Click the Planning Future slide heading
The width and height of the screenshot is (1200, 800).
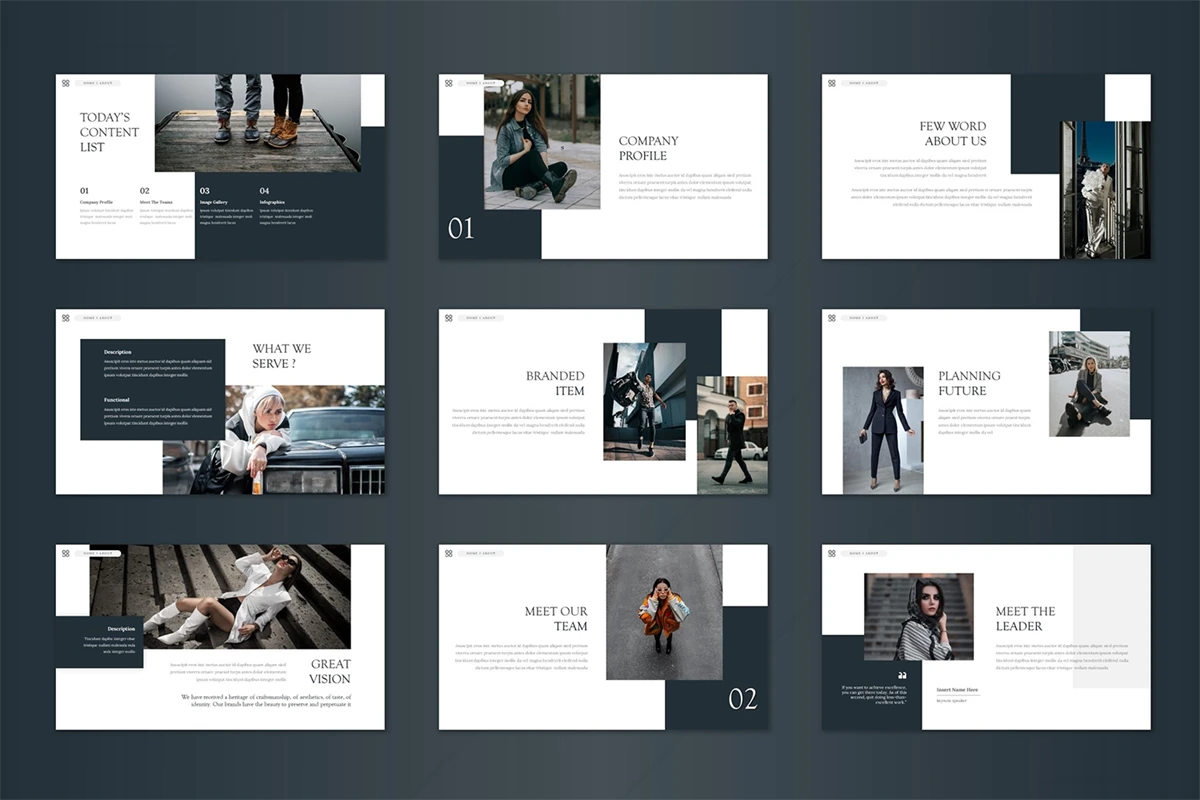pyautogui.click(x=968, y=383)
